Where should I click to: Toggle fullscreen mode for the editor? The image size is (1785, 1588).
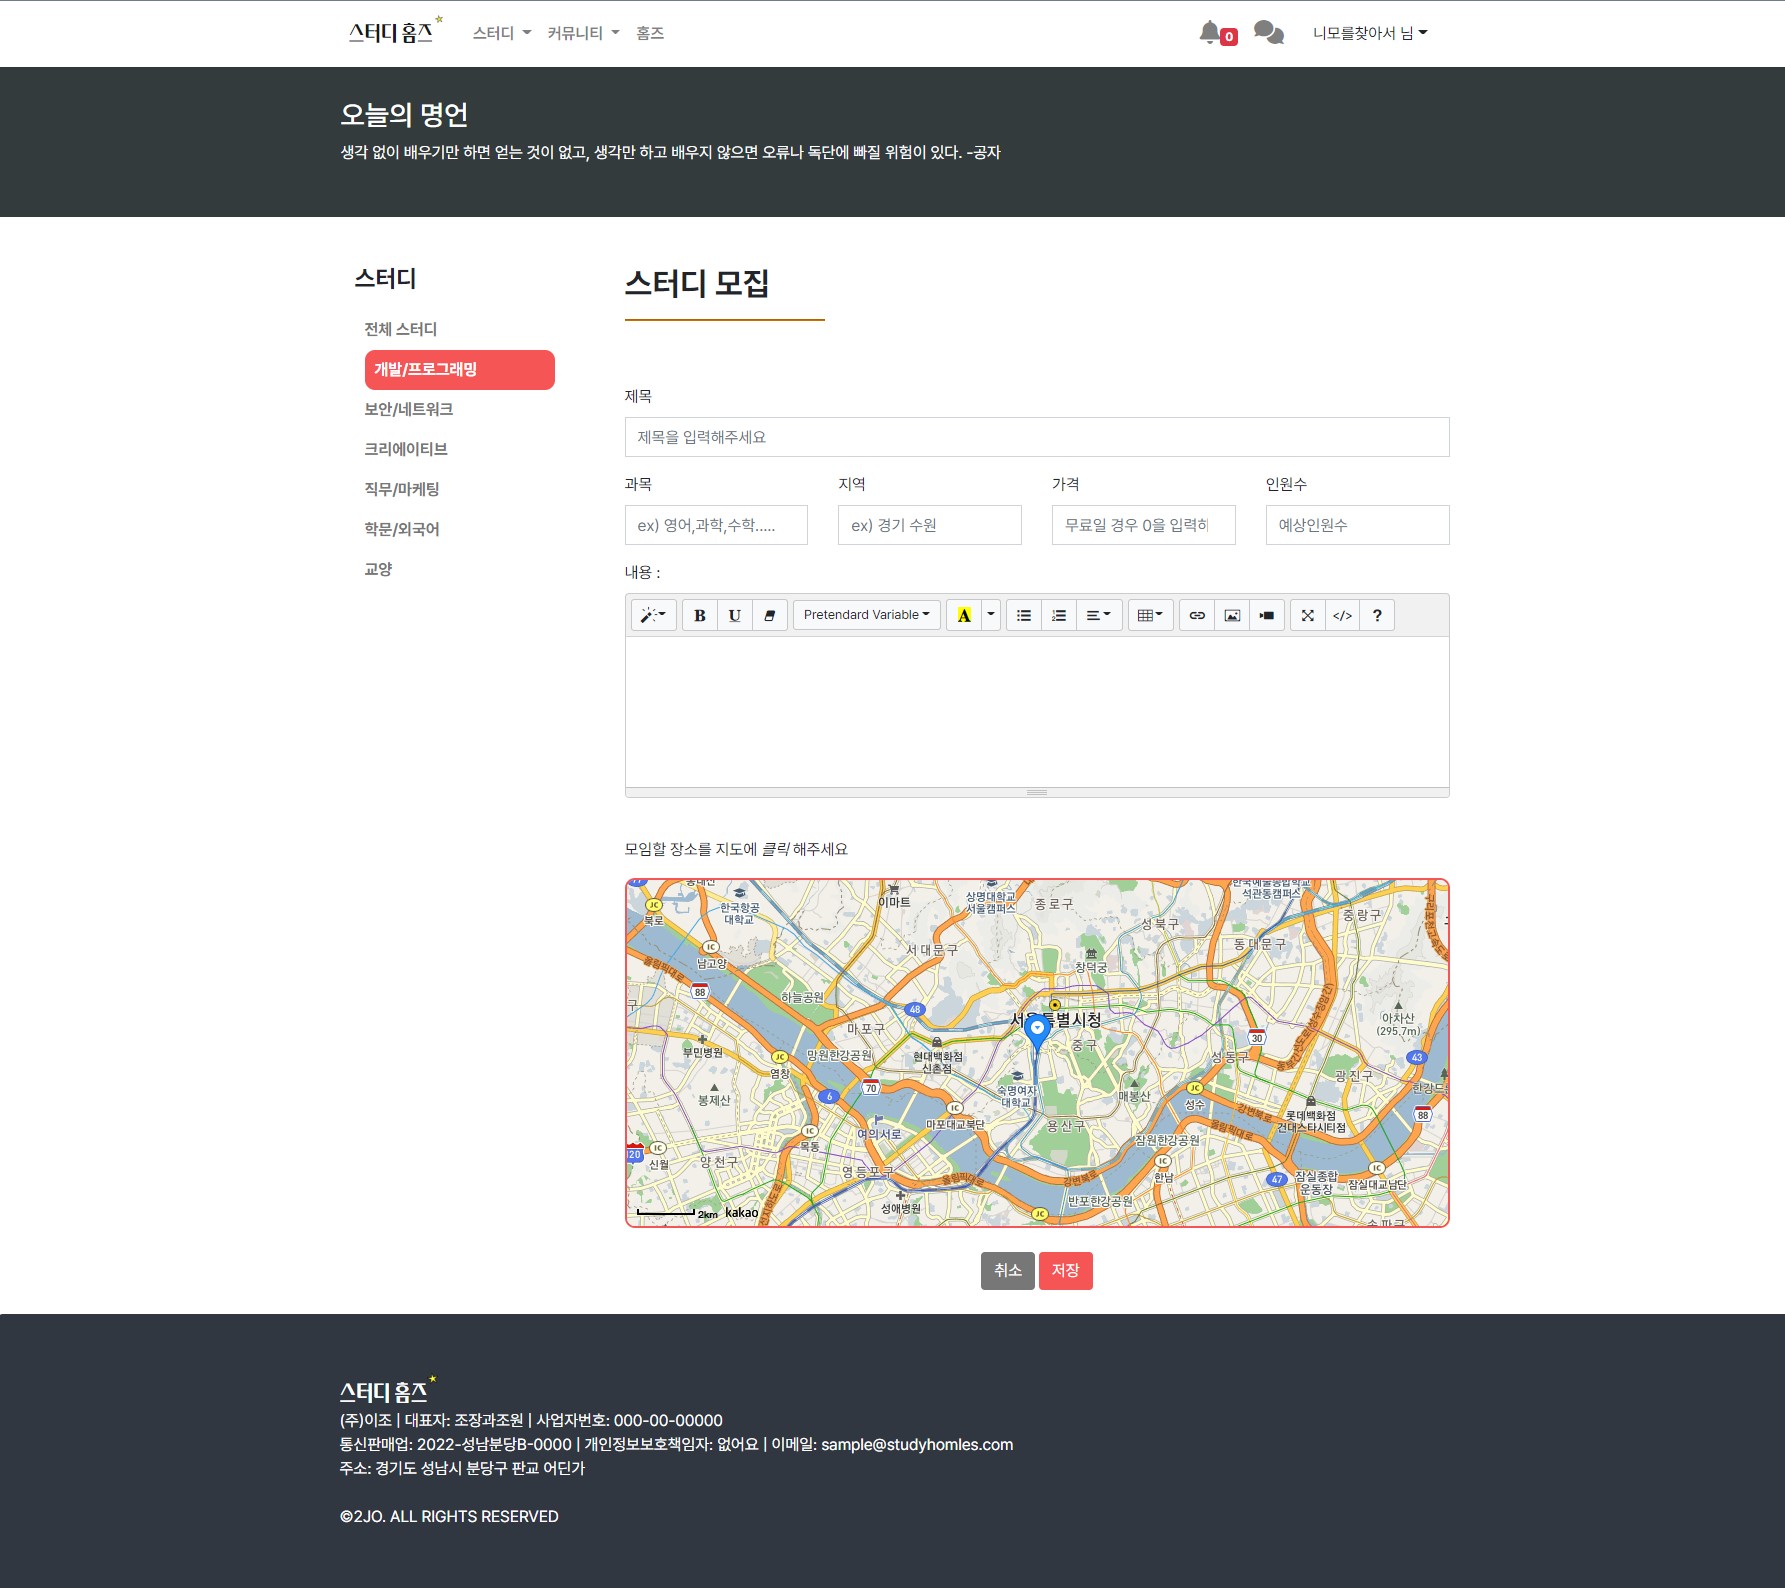[x=1307, y=615]
